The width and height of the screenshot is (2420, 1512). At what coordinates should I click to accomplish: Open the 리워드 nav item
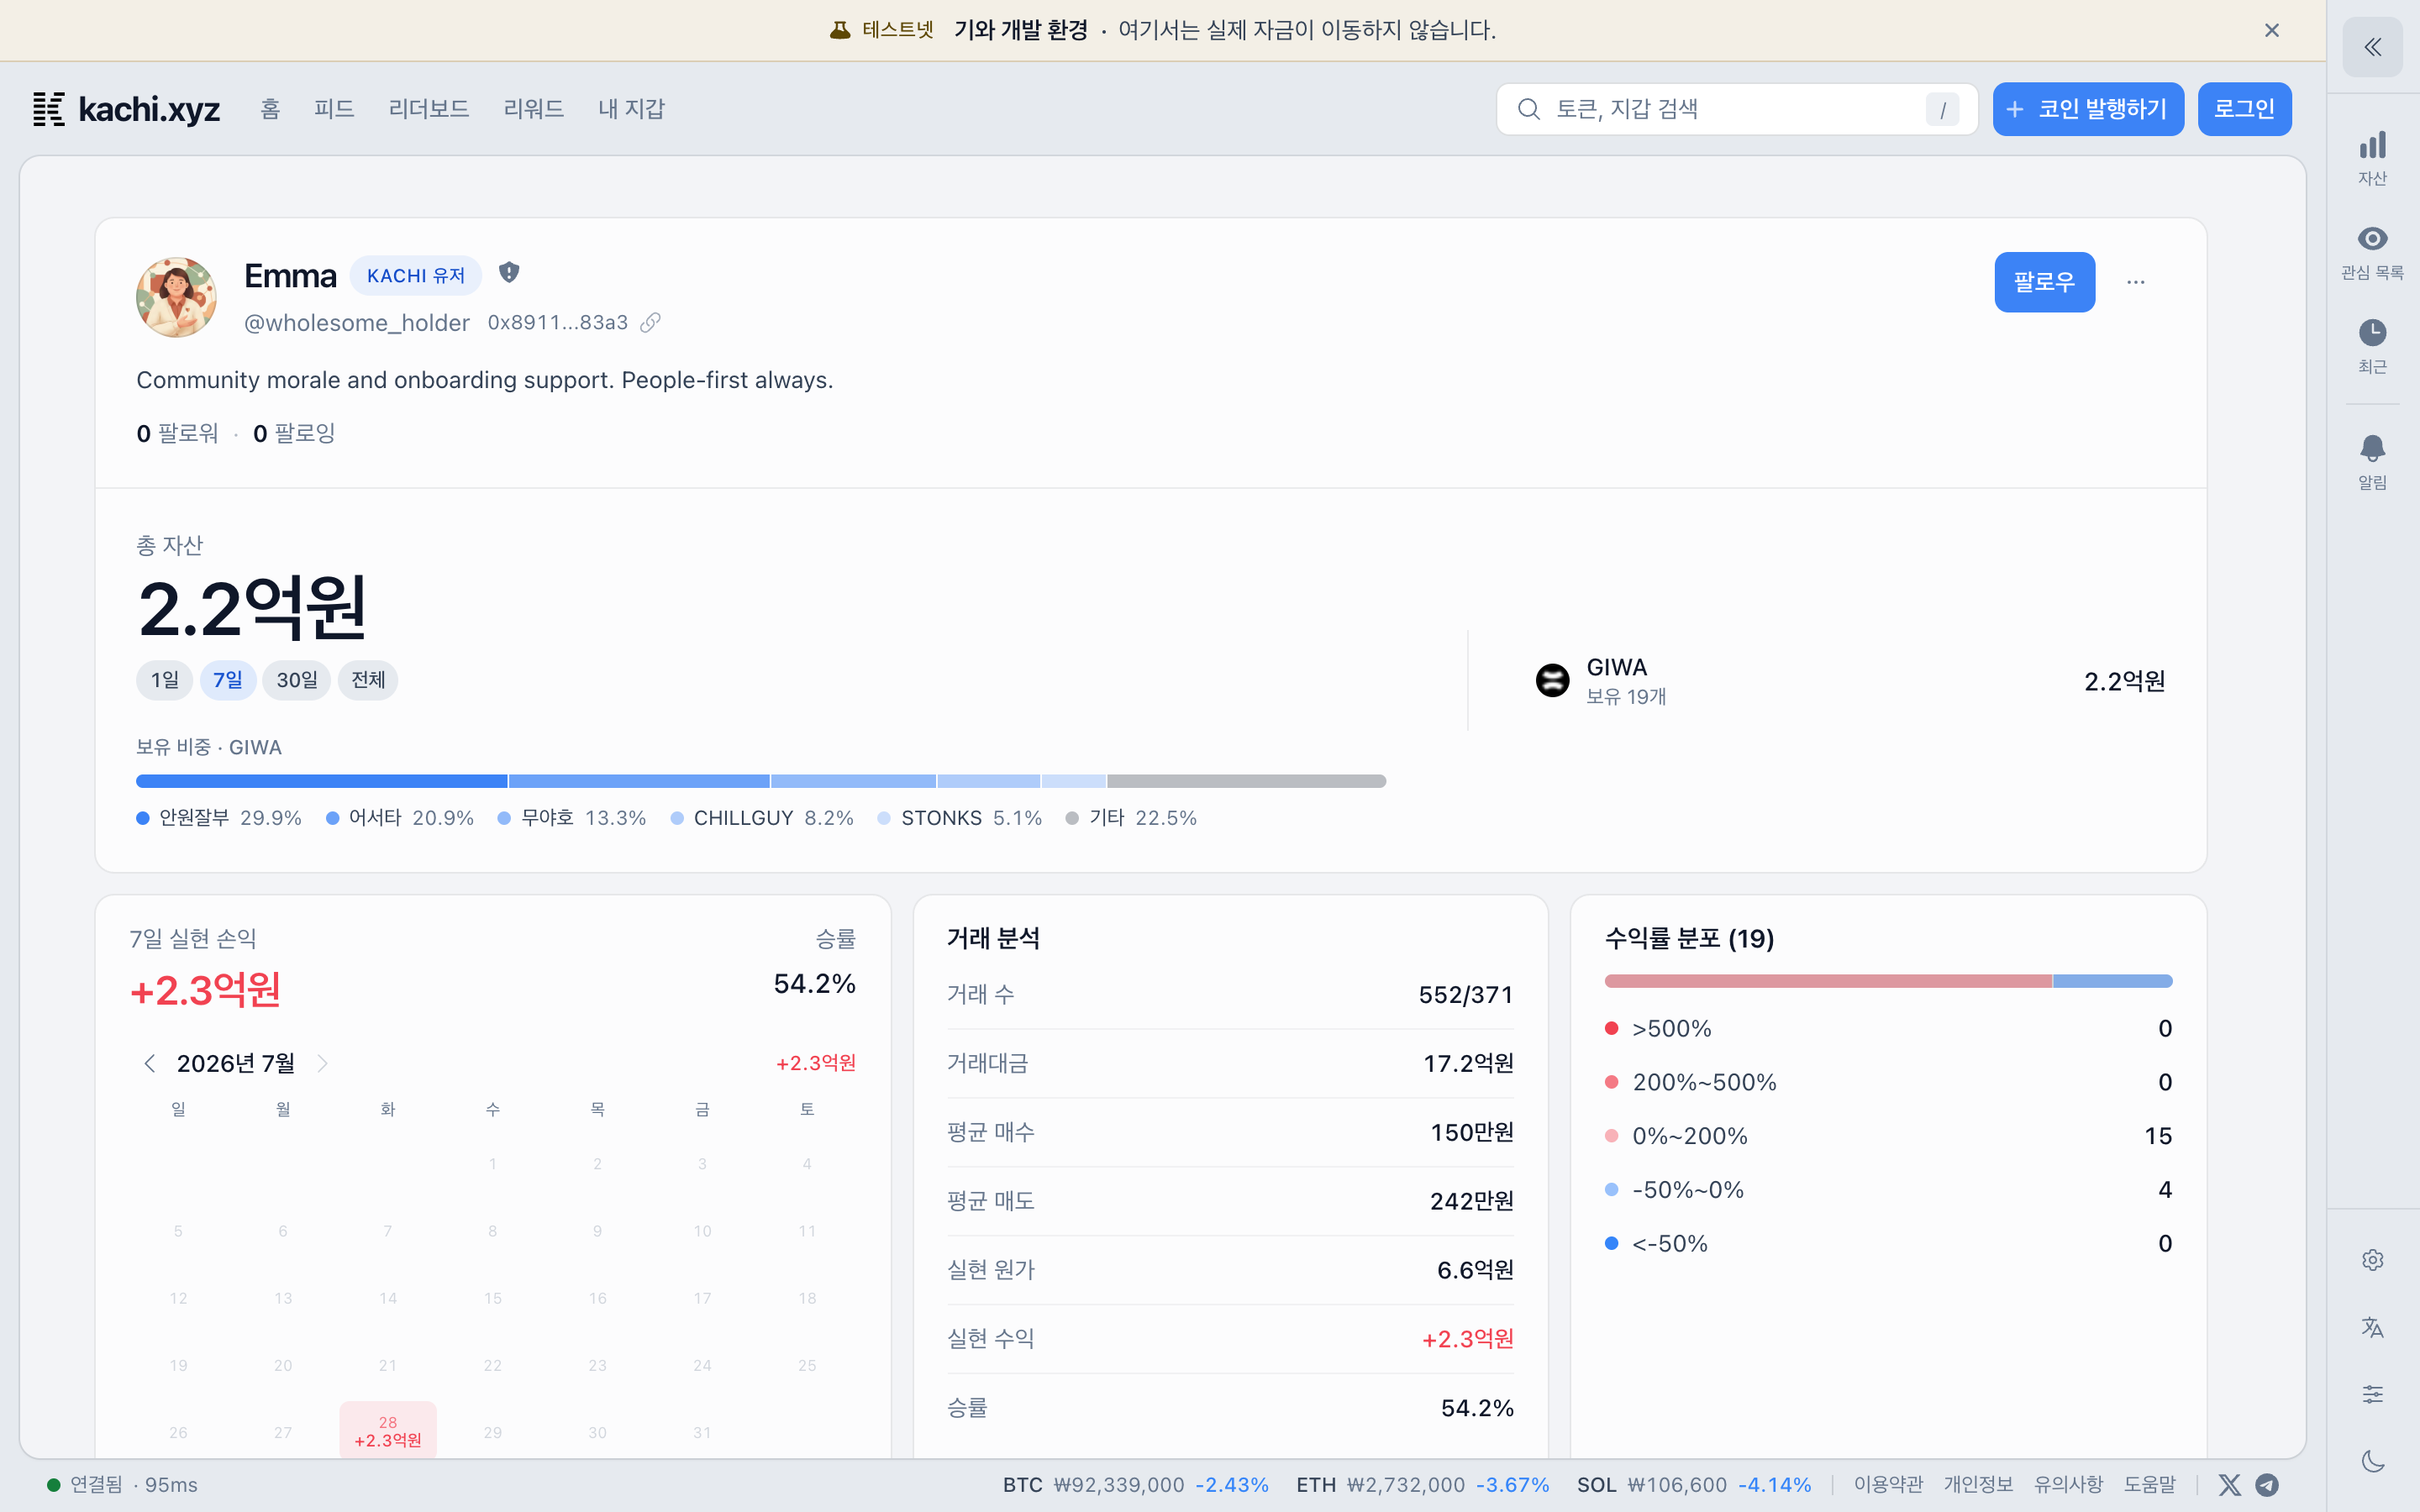pyautogui.click(x=533, y=109)
